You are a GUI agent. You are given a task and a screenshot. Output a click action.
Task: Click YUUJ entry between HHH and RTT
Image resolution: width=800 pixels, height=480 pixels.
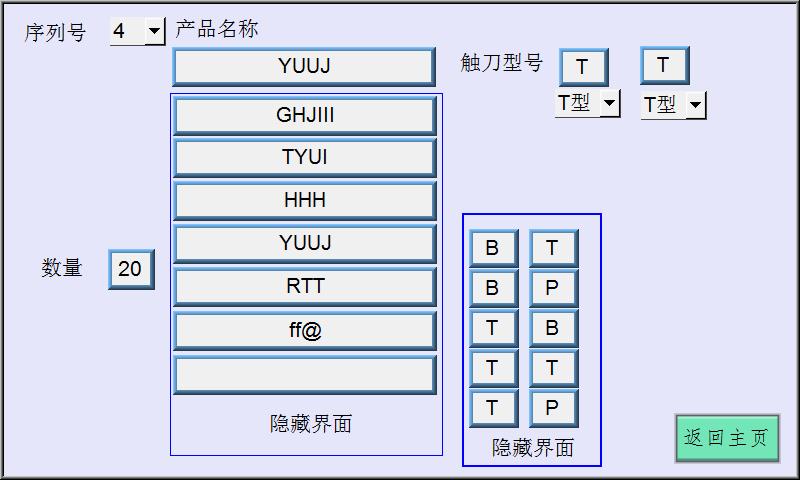point(305,243)
